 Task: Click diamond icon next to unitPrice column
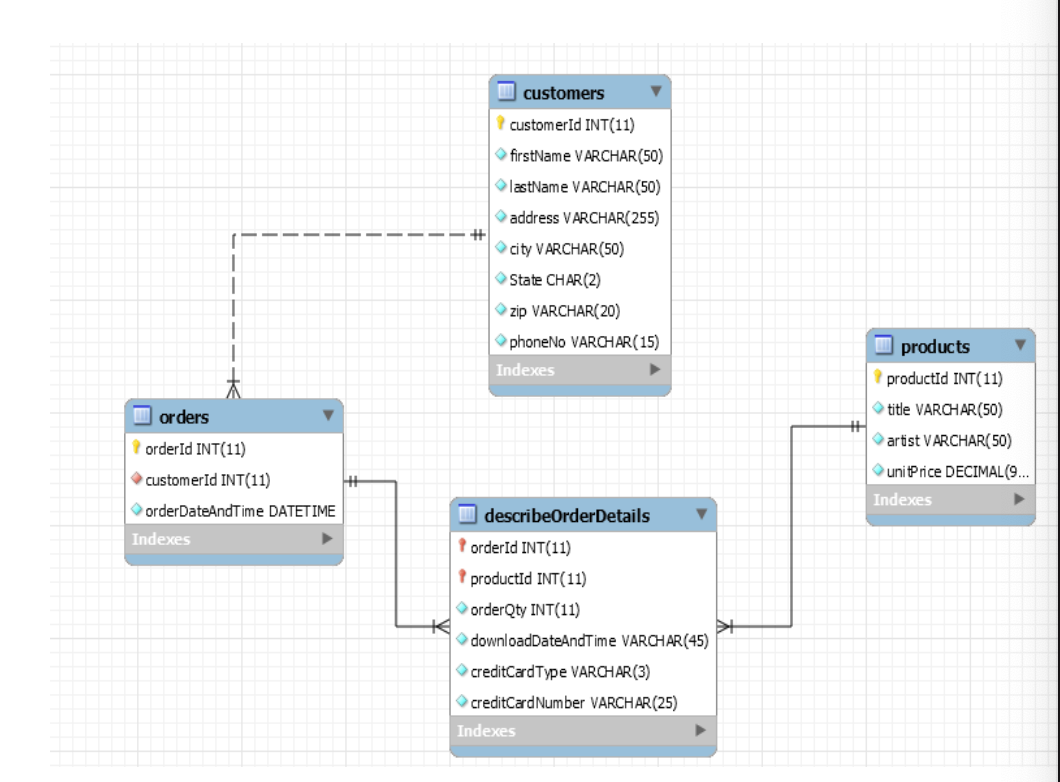click(878, 469)
